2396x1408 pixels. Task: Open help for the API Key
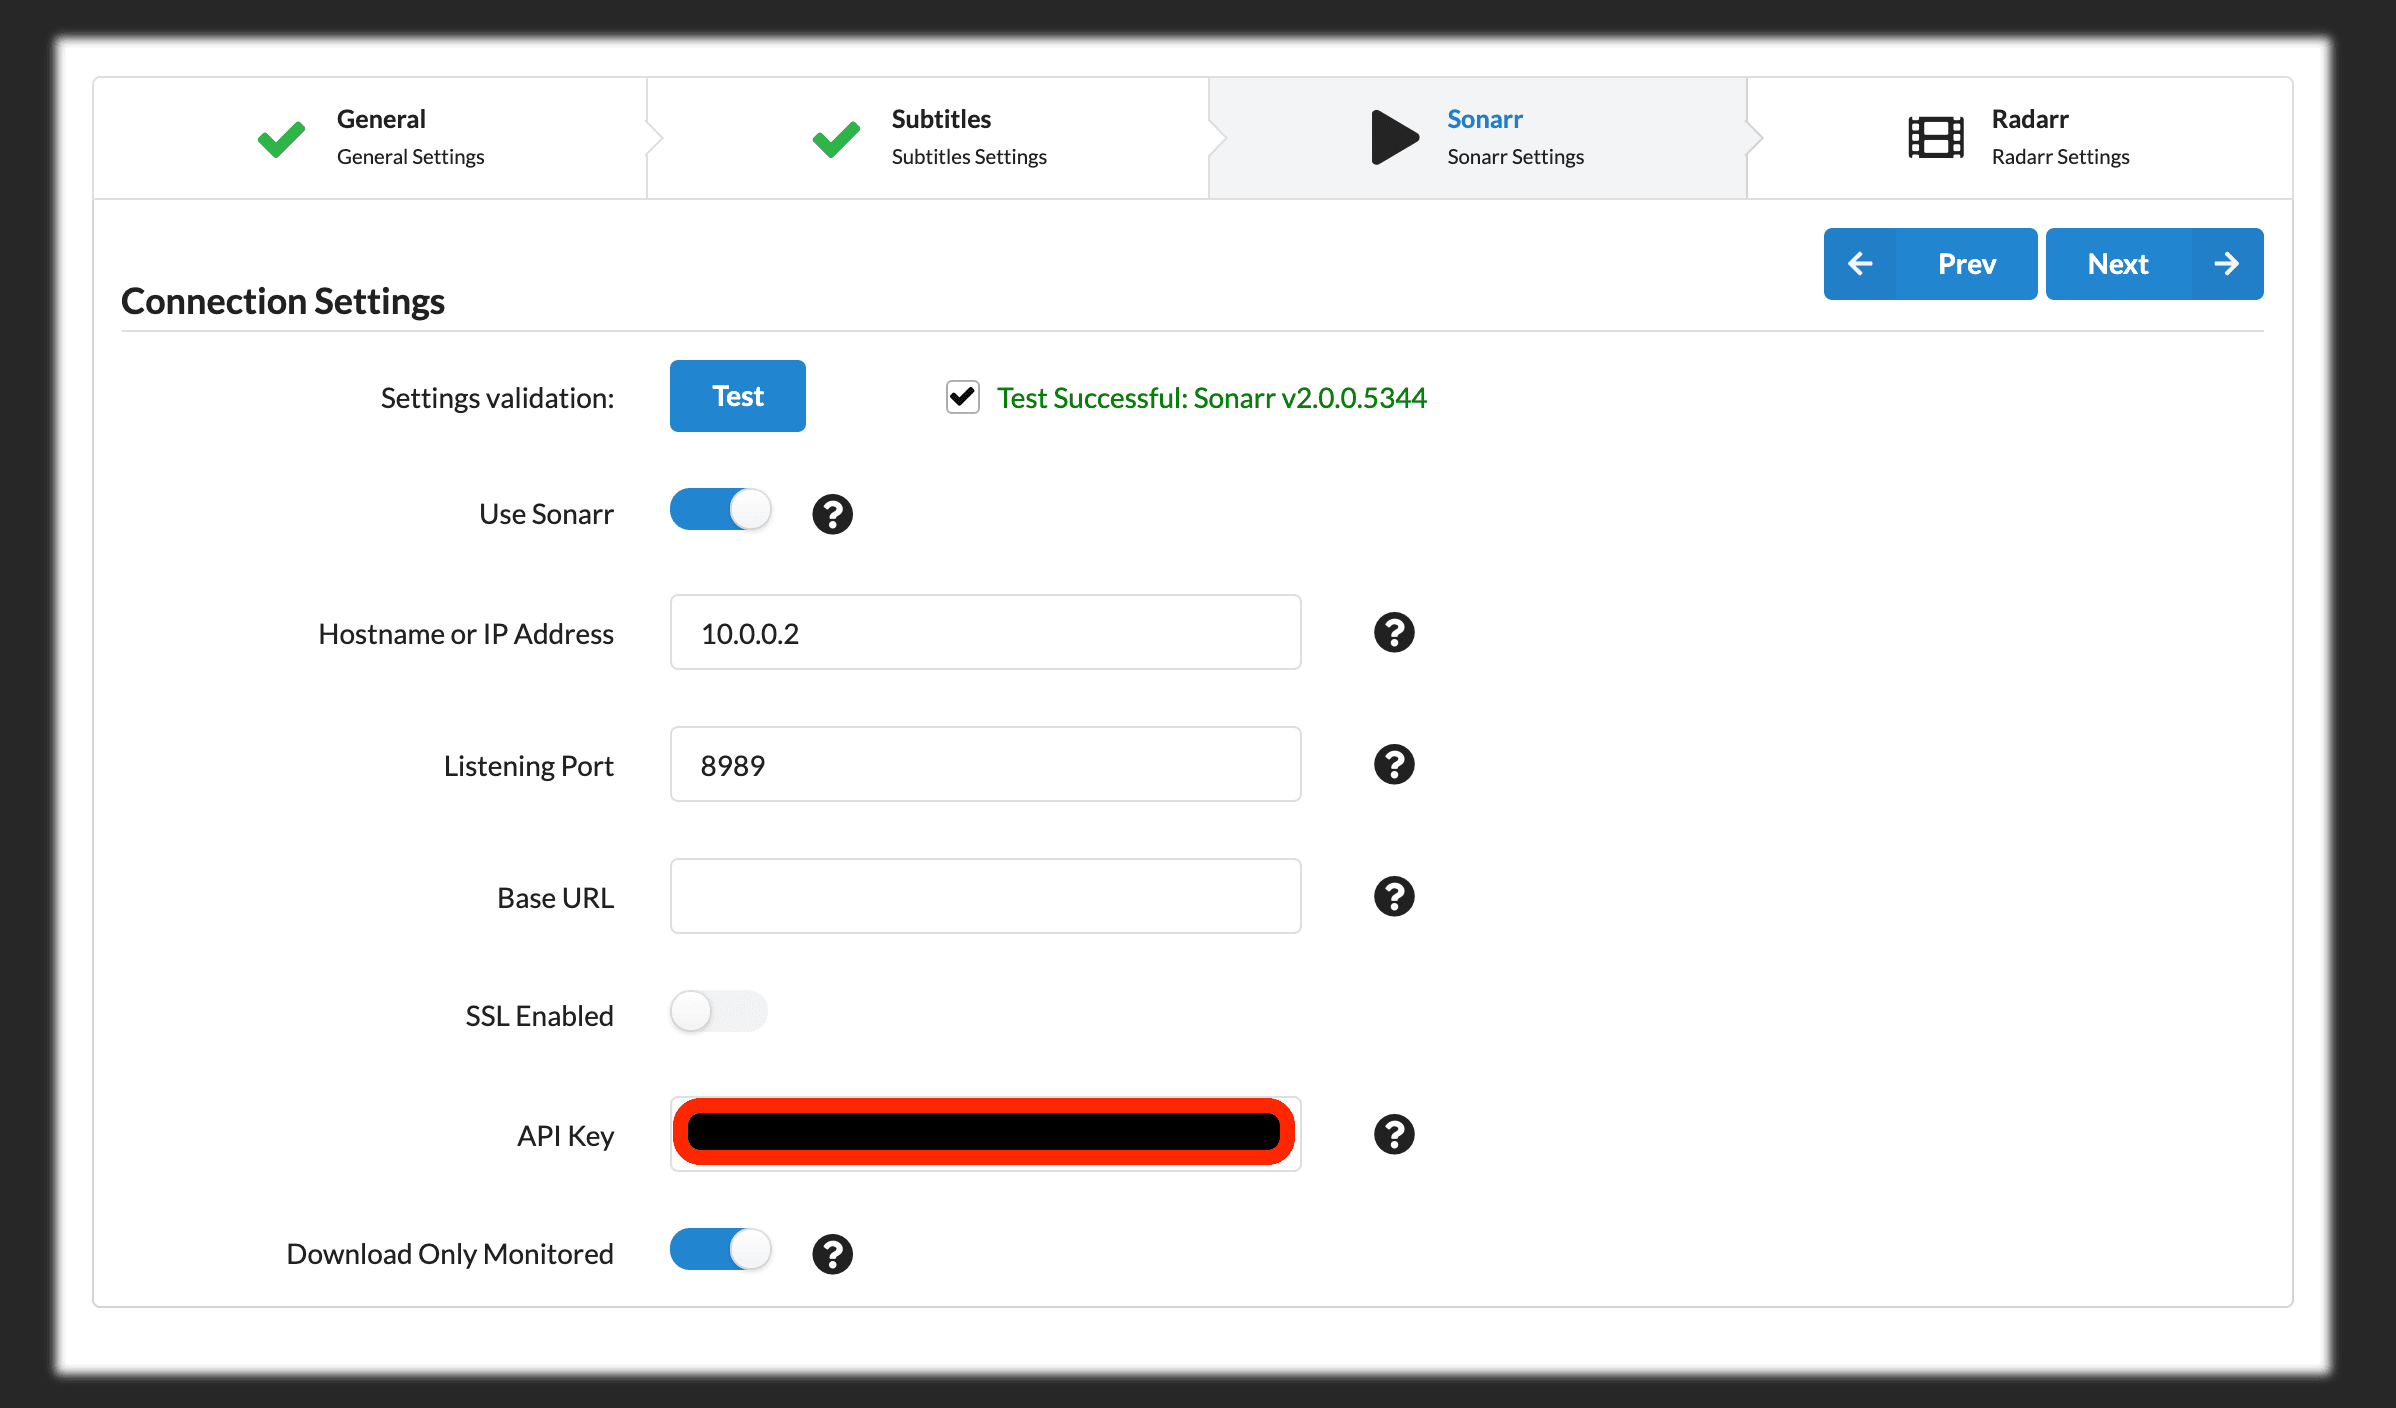point(1394,1134)
